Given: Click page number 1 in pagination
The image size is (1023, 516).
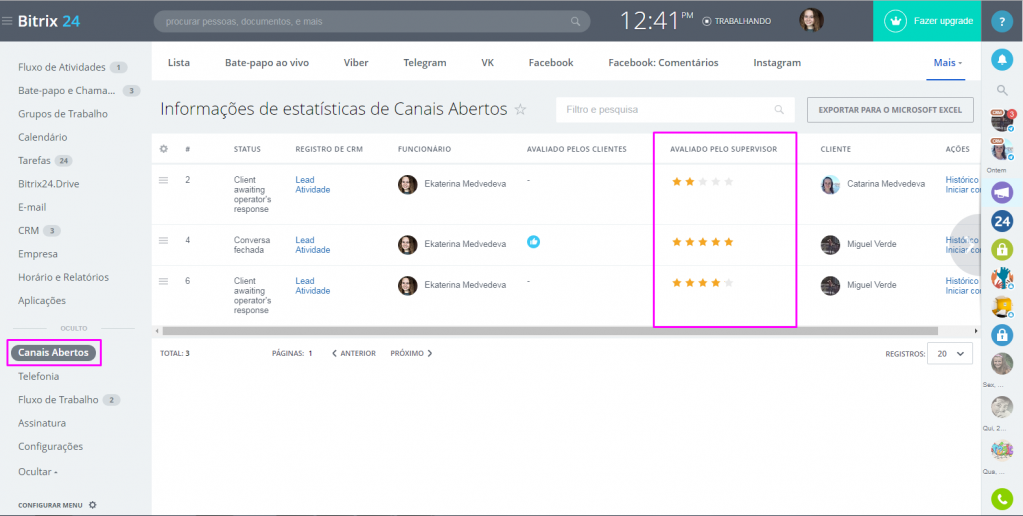Looking at the screenshot, I should pos(311,354).
